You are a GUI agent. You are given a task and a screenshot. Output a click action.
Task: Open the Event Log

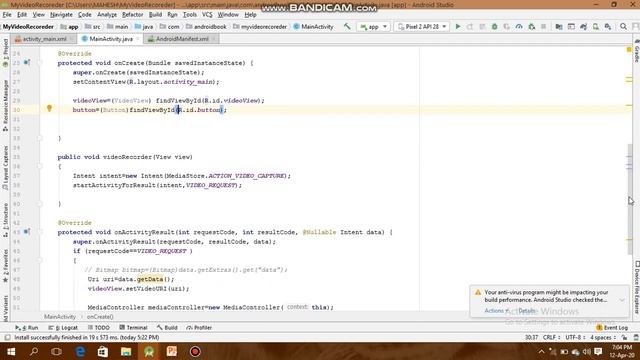[612, 327]
